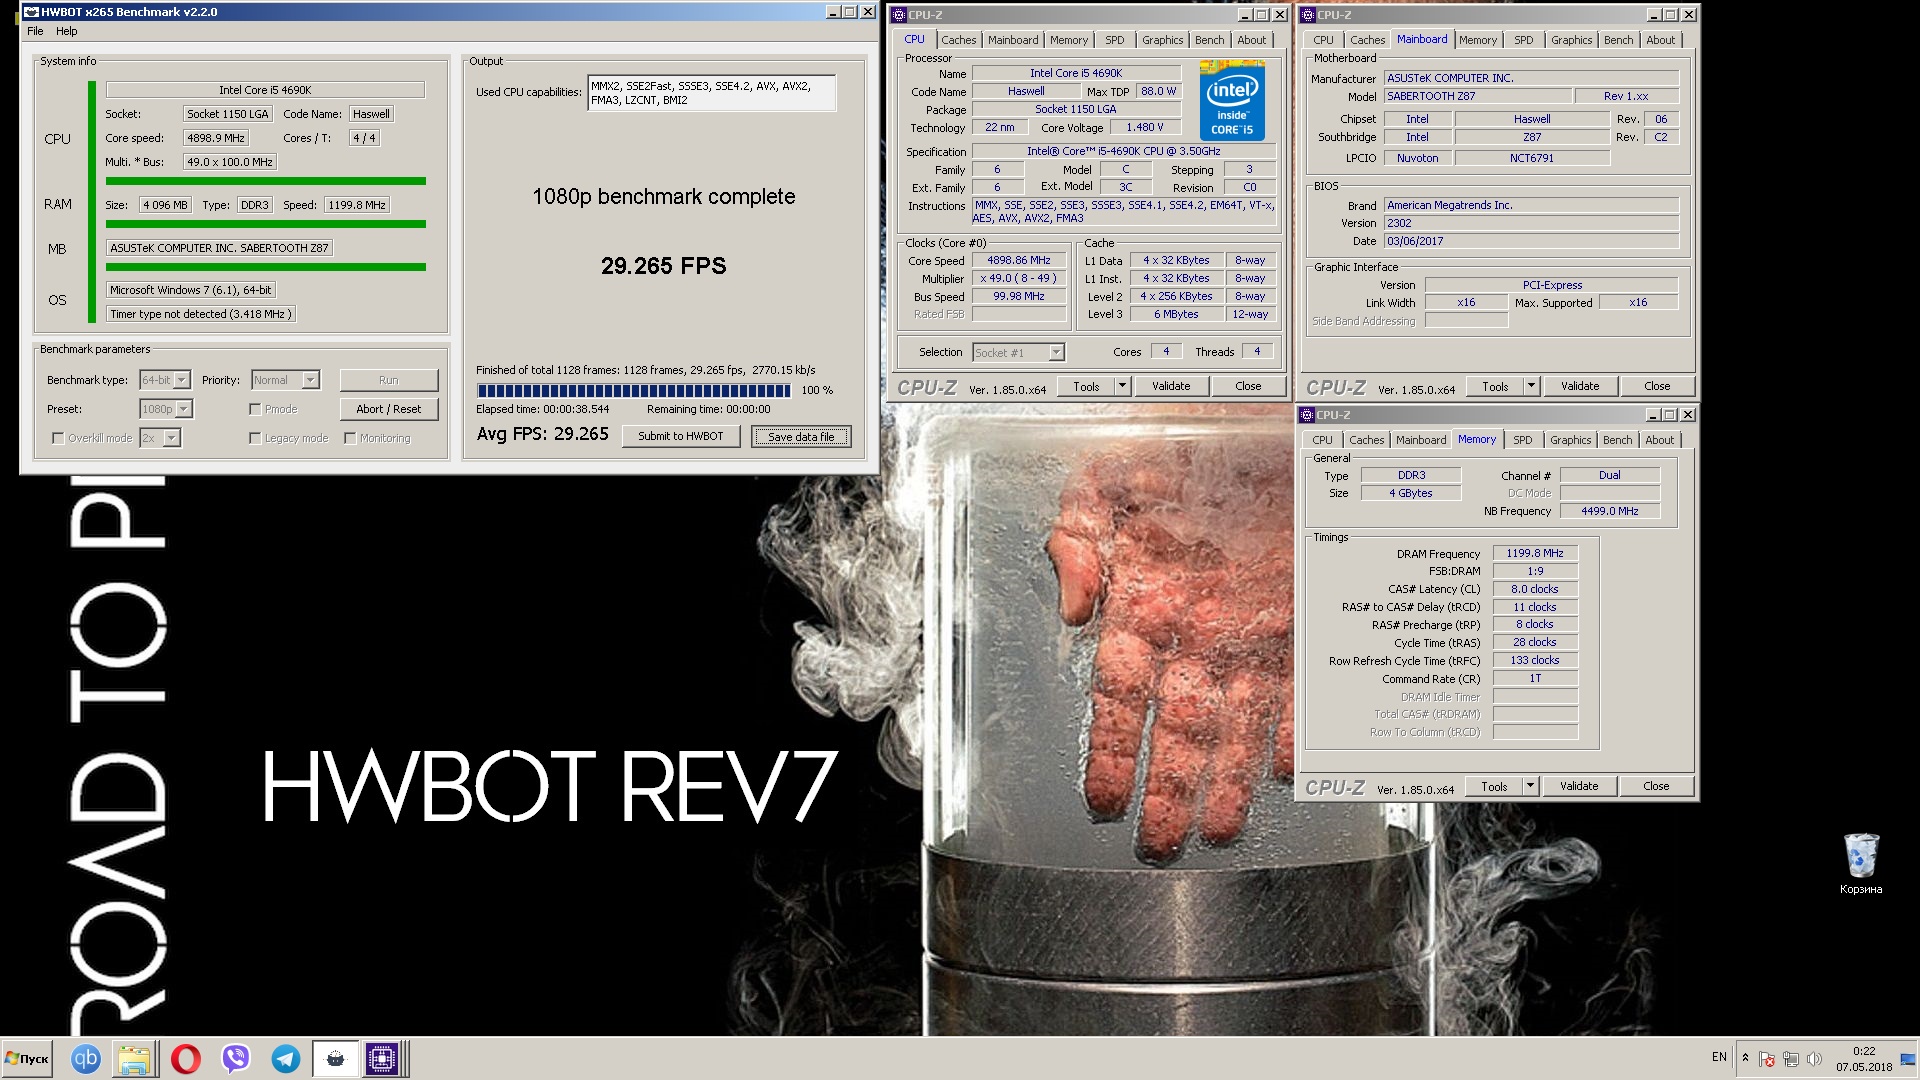Expand Tools dropdown arrow in Mainboard window
This screenshot has width=1920, height=1080.
(x=1531, y=386)
